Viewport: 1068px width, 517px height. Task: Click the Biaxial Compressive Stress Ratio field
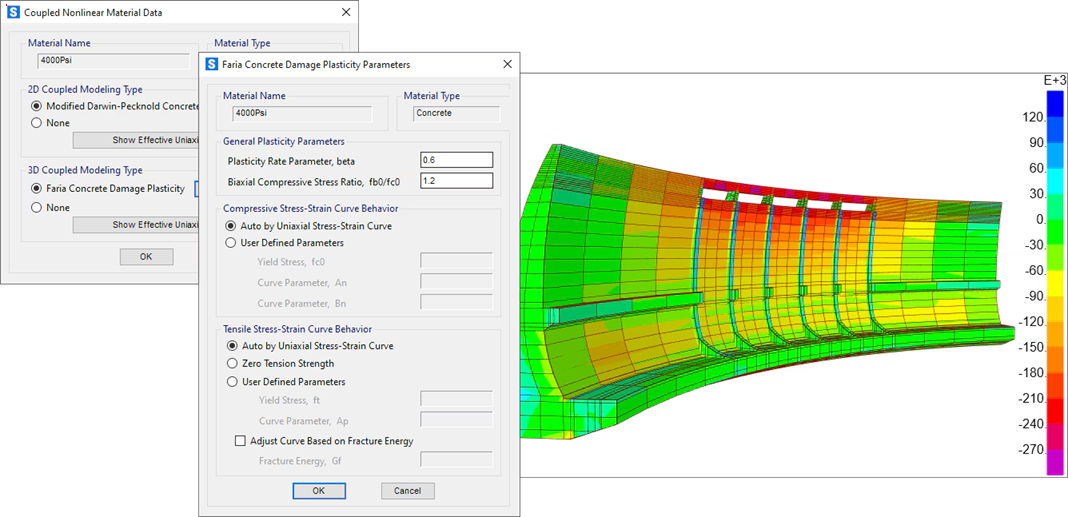(457, 181)
